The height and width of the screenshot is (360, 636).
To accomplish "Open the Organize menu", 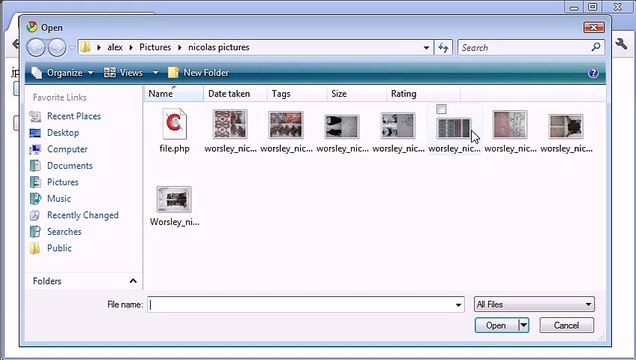I will tap(62, 73).
